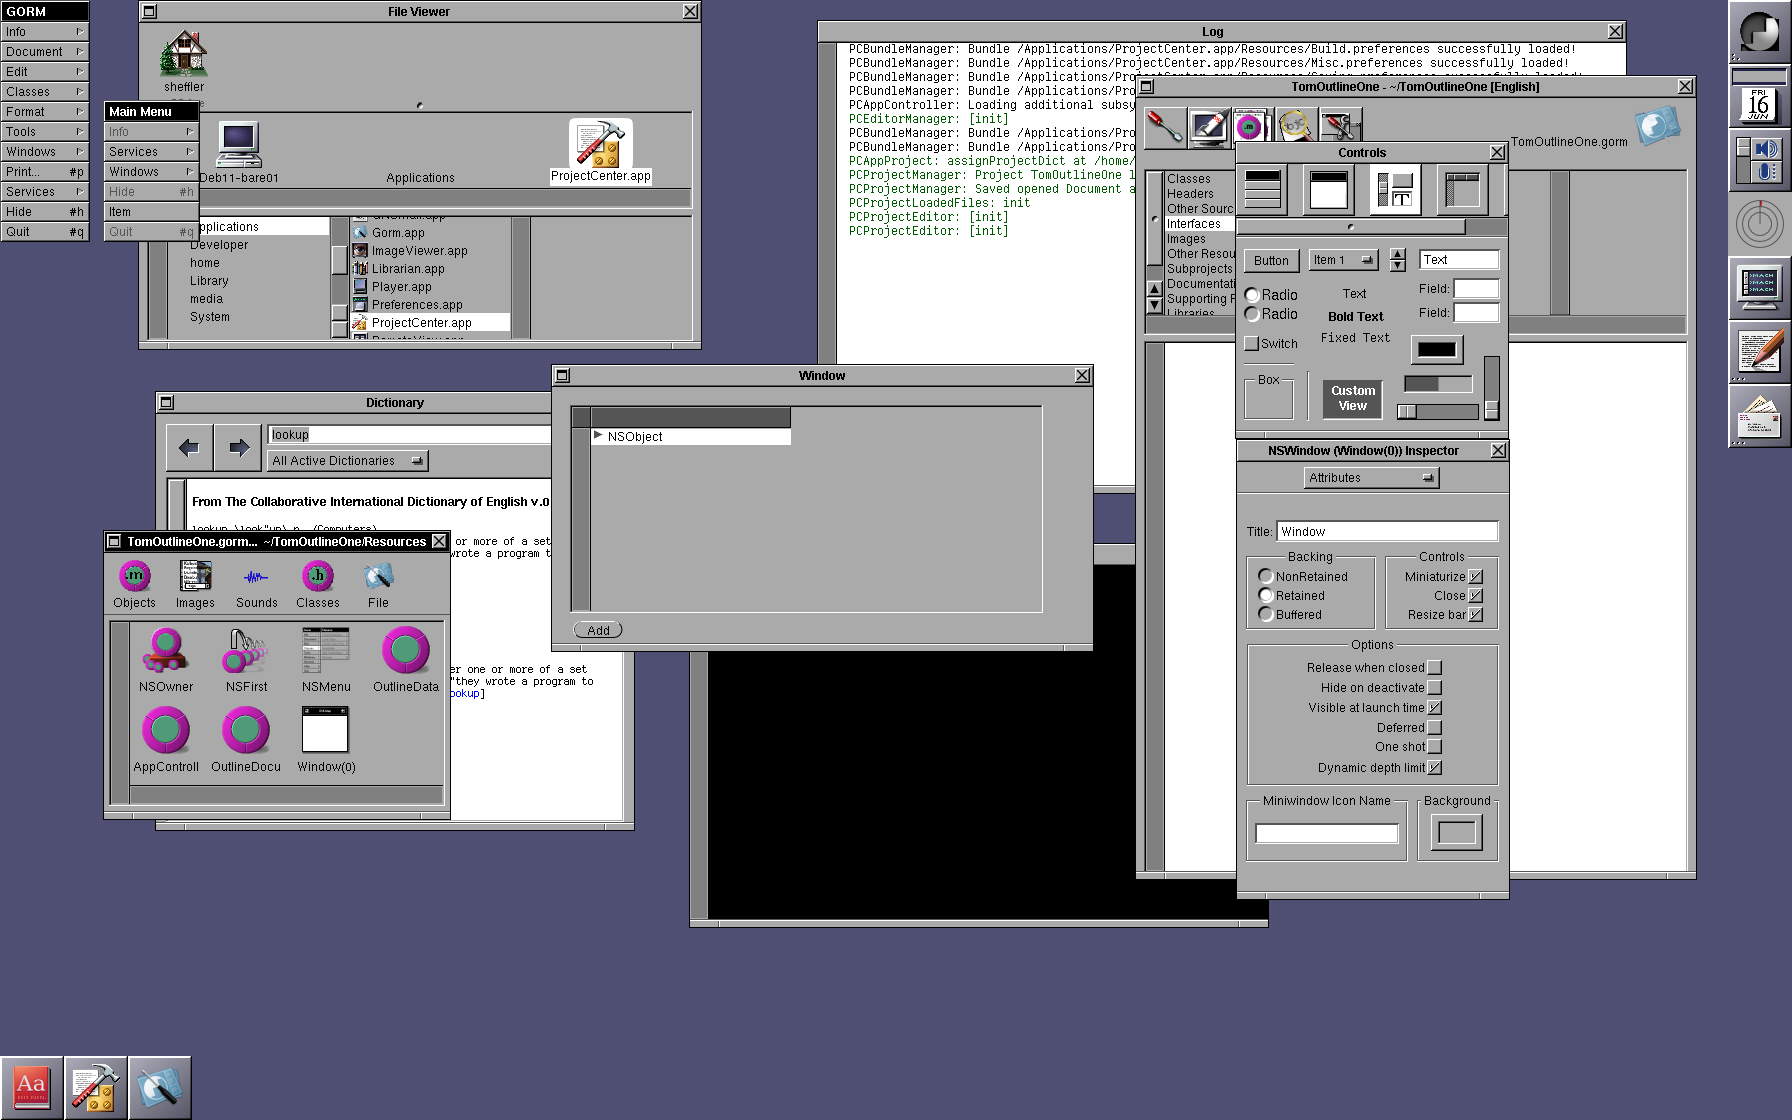Enable the Release when closed checkbox

(1435, 667)
